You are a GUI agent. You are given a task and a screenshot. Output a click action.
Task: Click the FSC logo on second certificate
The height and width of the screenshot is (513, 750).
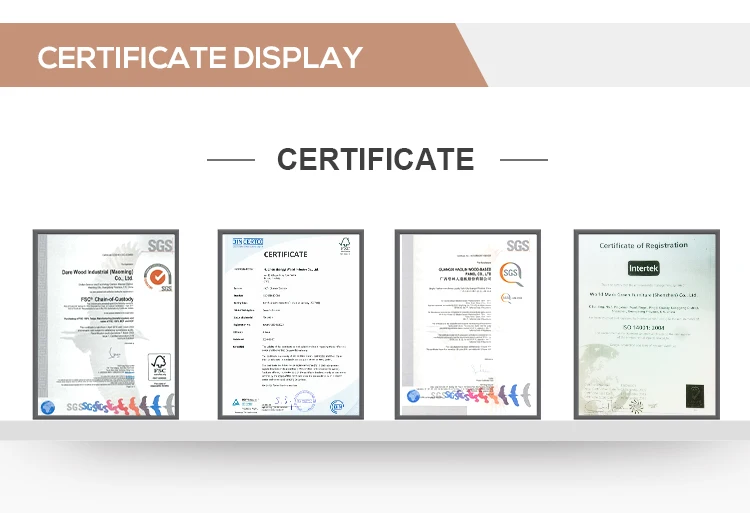pyautogui.click(x=345, y=244)
